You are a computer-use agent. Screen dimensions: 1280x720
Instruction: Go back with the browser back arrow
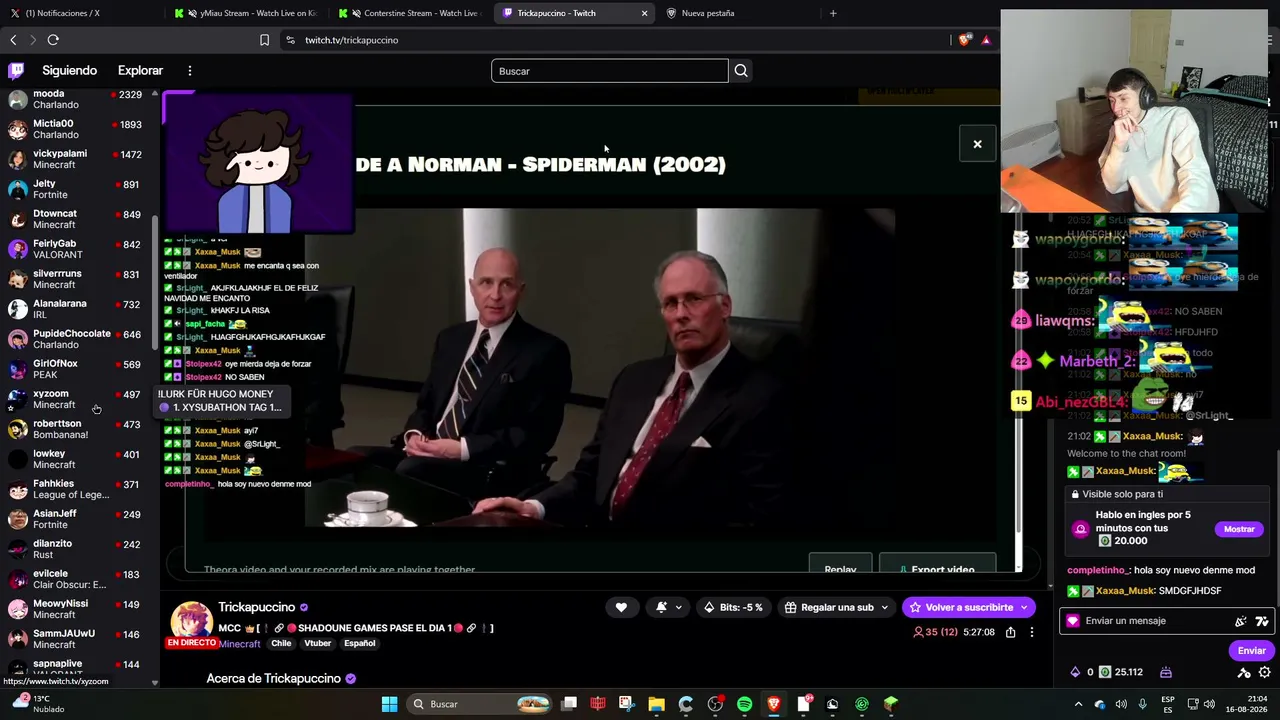[13, 40]
